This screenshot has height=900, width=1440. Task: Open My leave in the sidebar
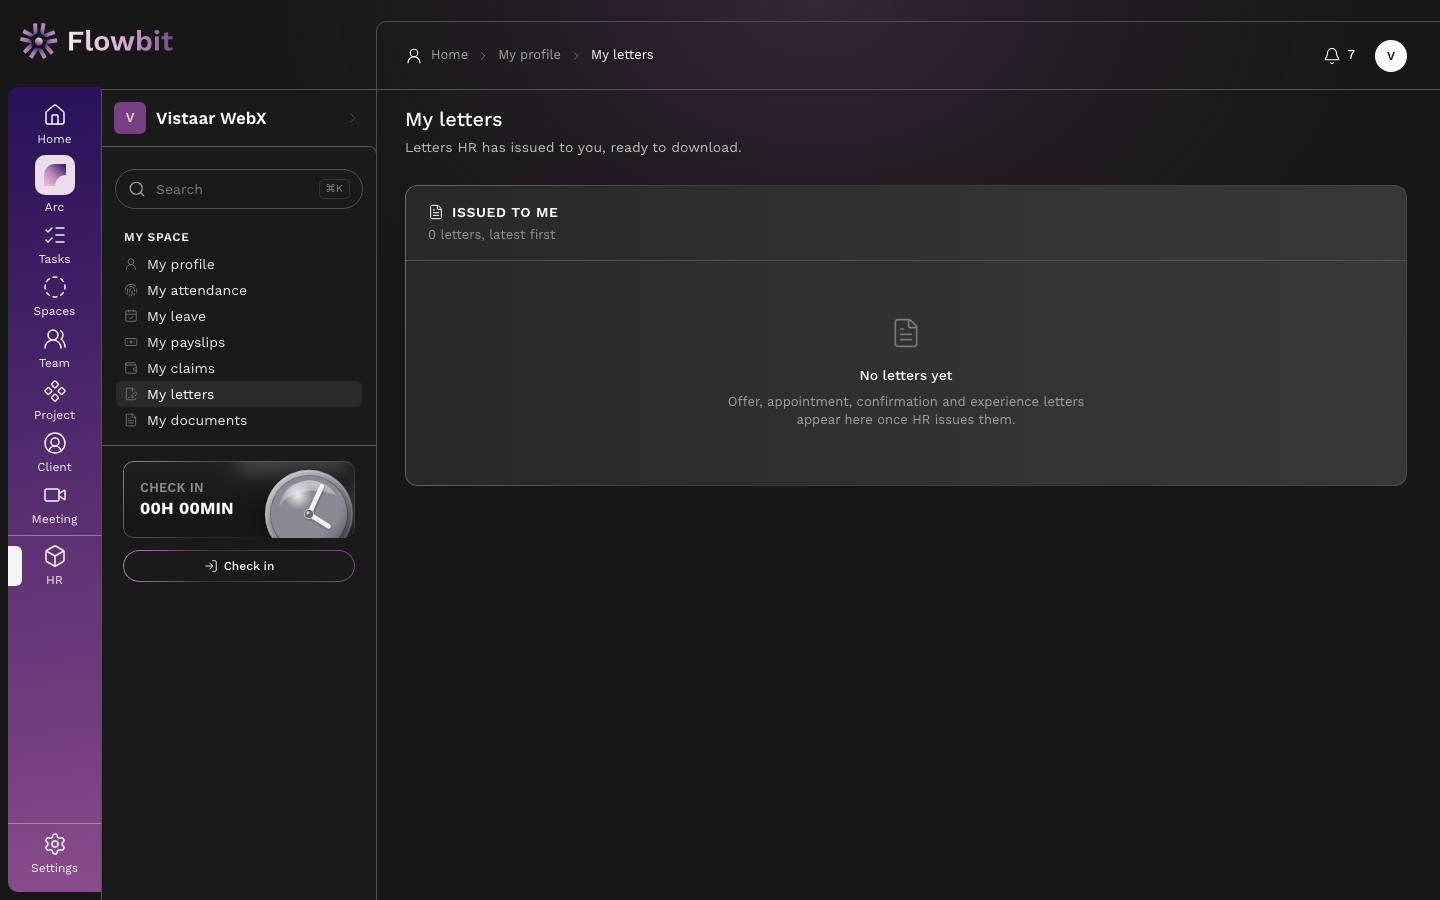[x=239, y=316]
